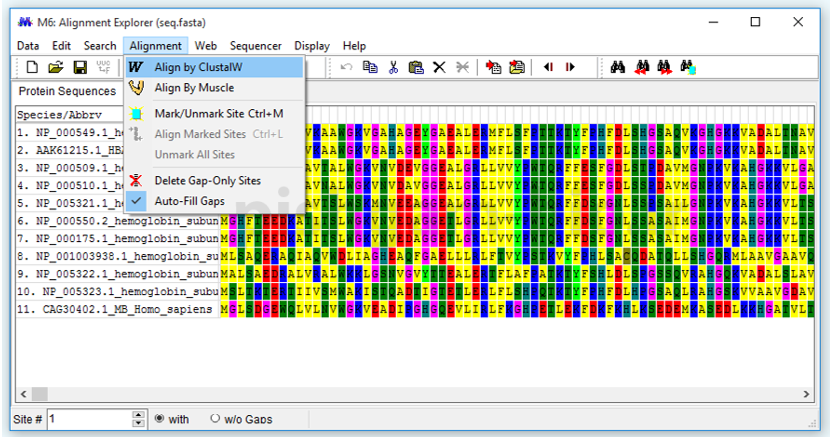
Task: Choose Align By Muscle
Action: coord(194,88)
